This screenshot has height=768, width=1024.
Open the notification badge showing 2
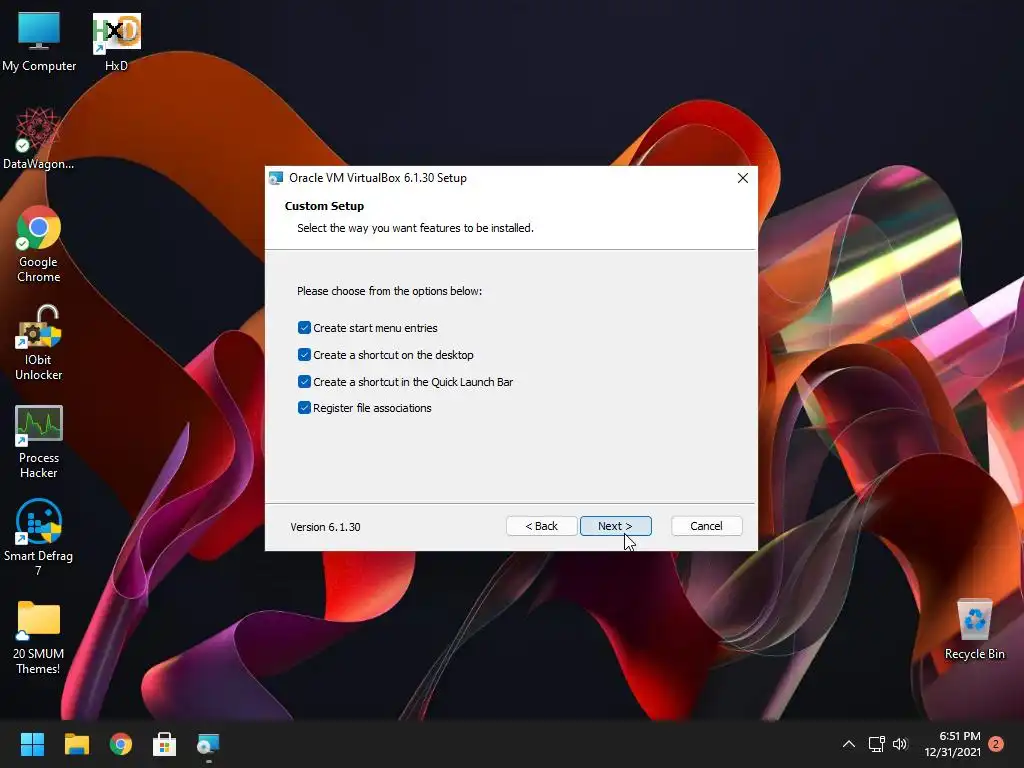coord(996,744)
